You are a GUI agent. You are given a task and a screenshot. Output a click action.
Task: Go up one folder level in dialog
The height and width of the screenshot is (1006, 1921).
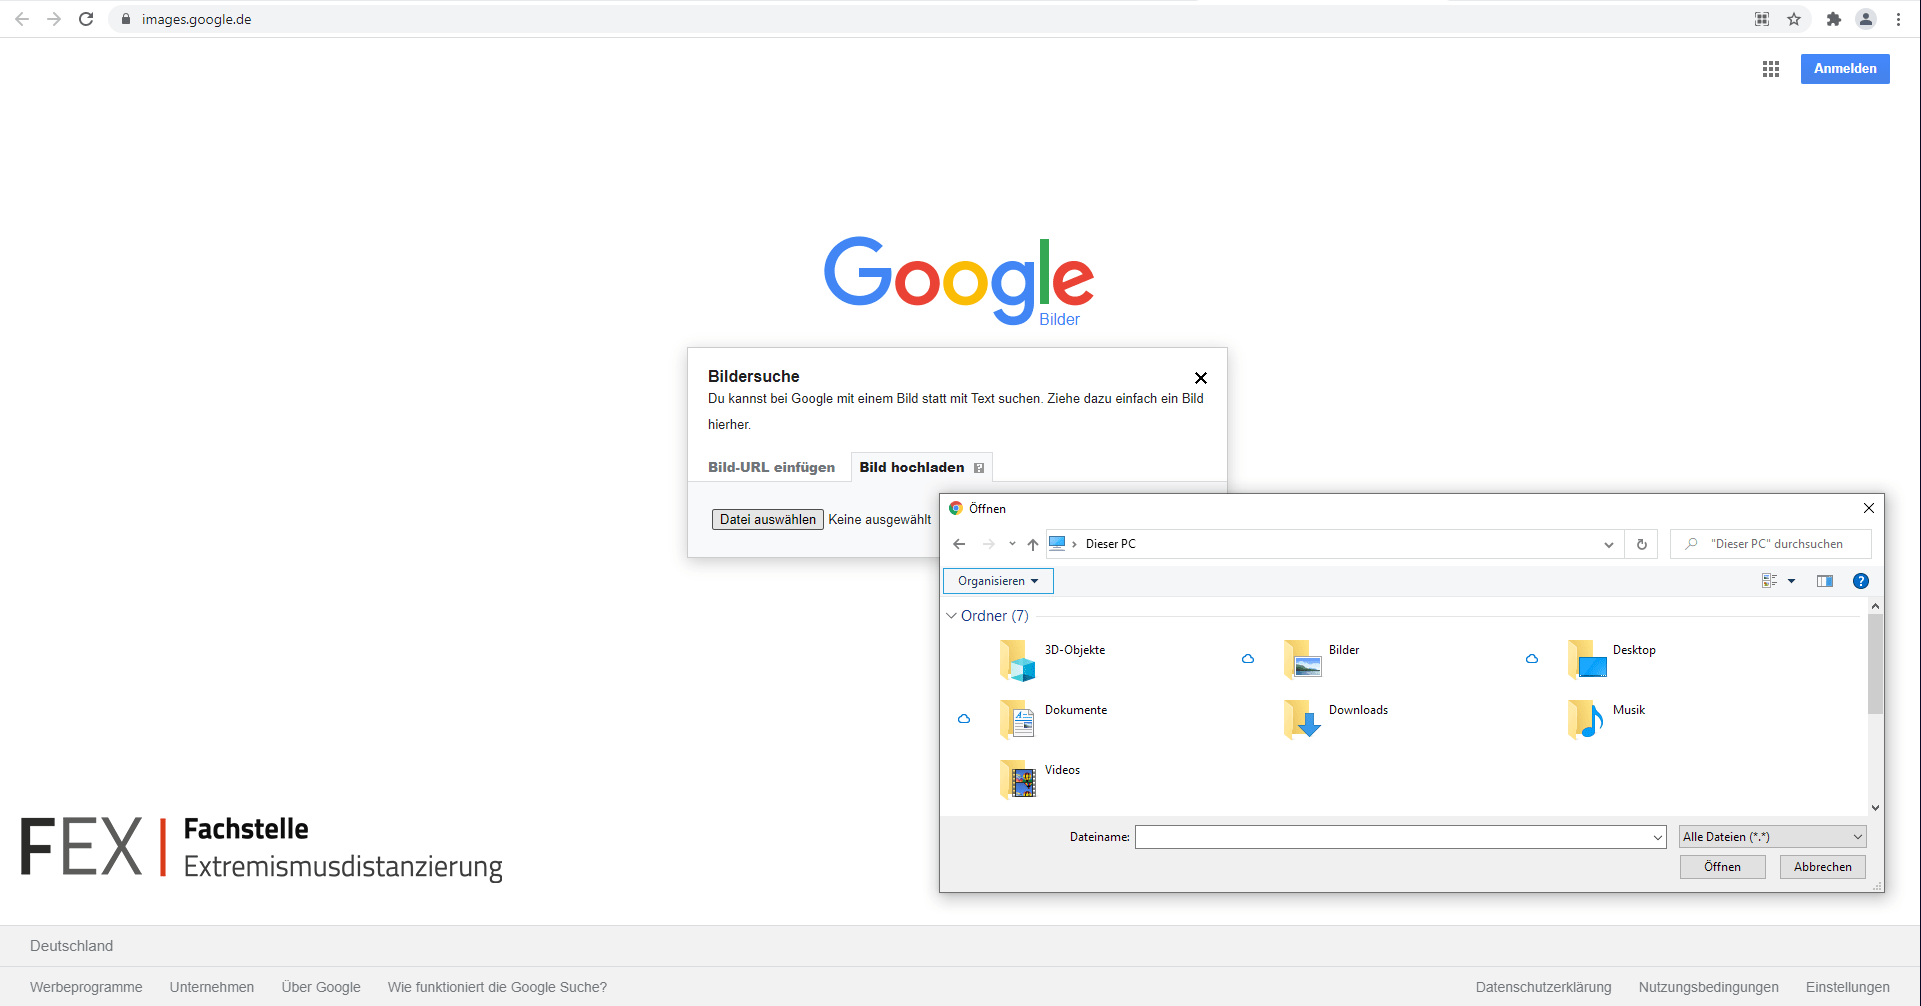[x=1033, y=544]
